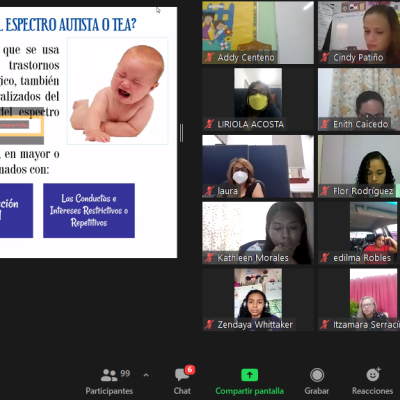Select laura's video thumbnail
The width and height of the screenshot is (400, 400).
(x=258, y=166)
